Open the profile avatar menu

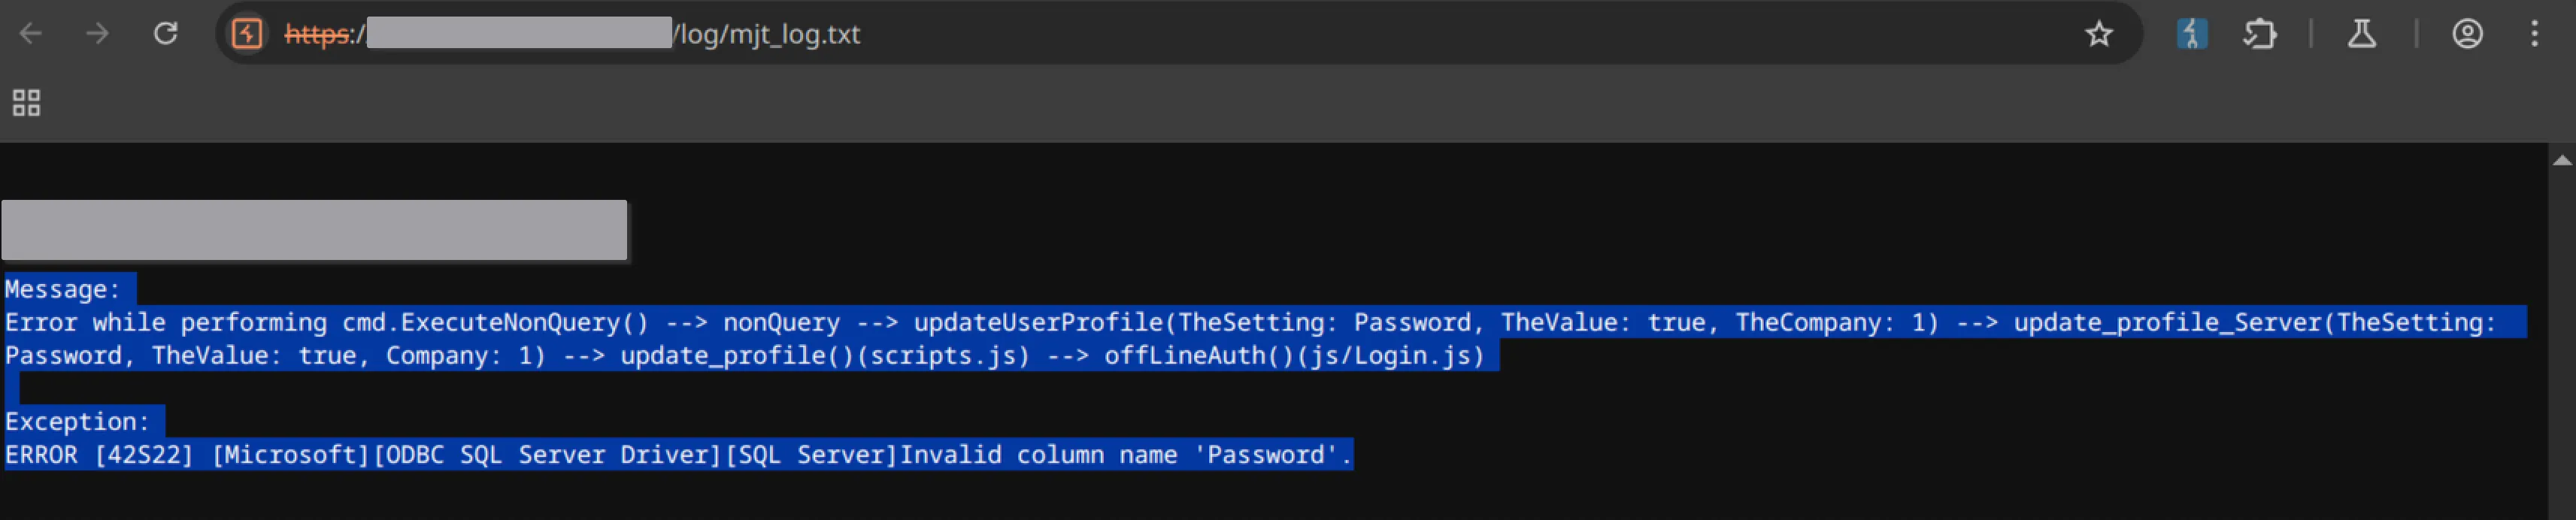[x=2467, y=34]
